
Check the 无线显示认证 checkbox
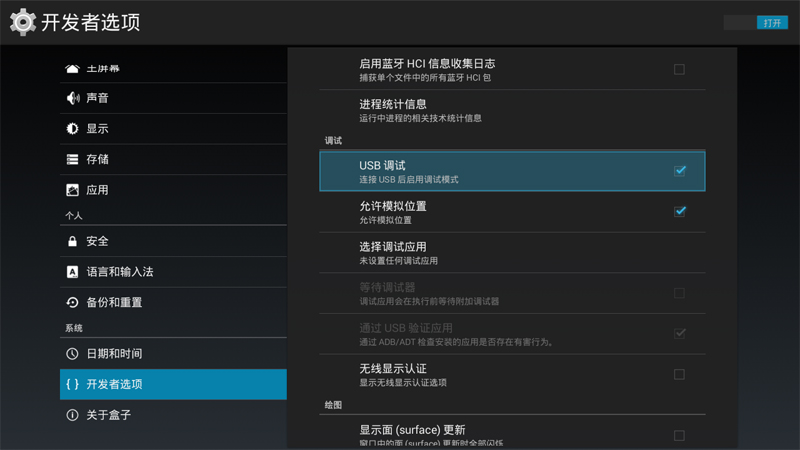[679, 374]
